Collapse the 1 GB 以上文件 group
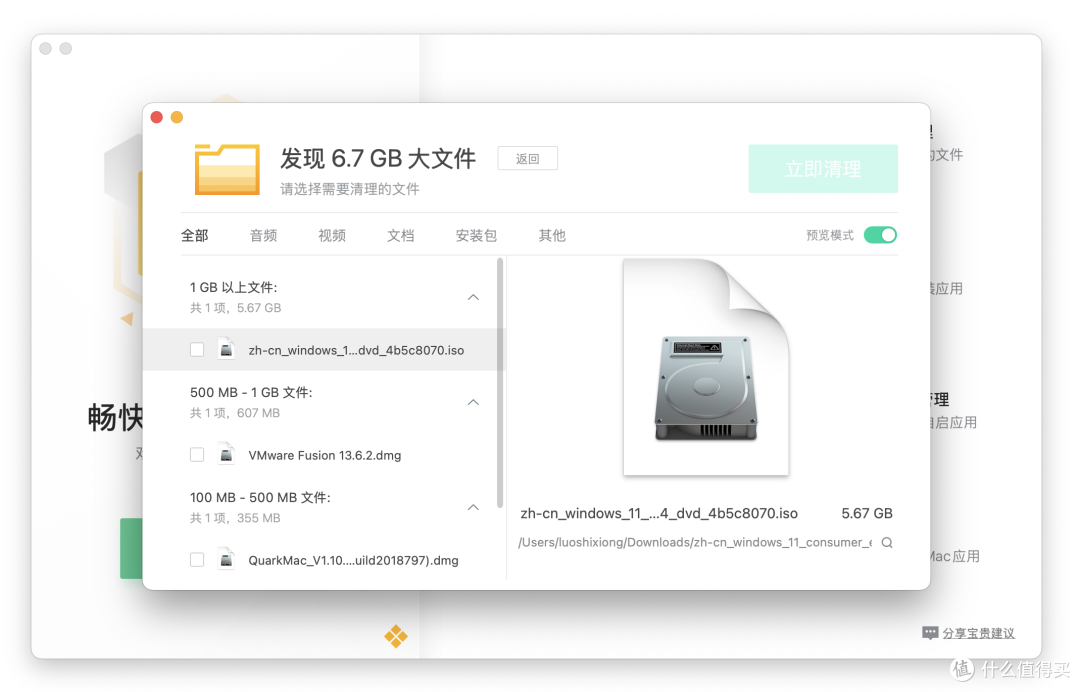This screenshot has height=692, width=1080. click(473, 297)
